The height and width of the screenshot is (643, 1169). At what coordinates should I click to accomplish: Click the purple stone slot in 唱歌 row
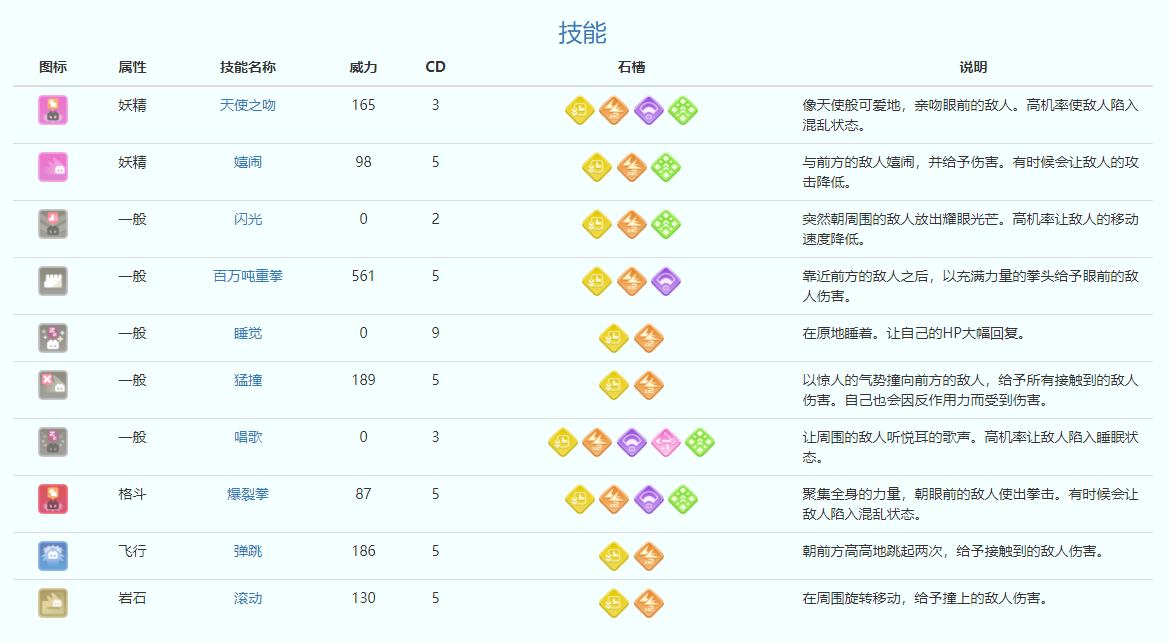[x=631, y=442]
